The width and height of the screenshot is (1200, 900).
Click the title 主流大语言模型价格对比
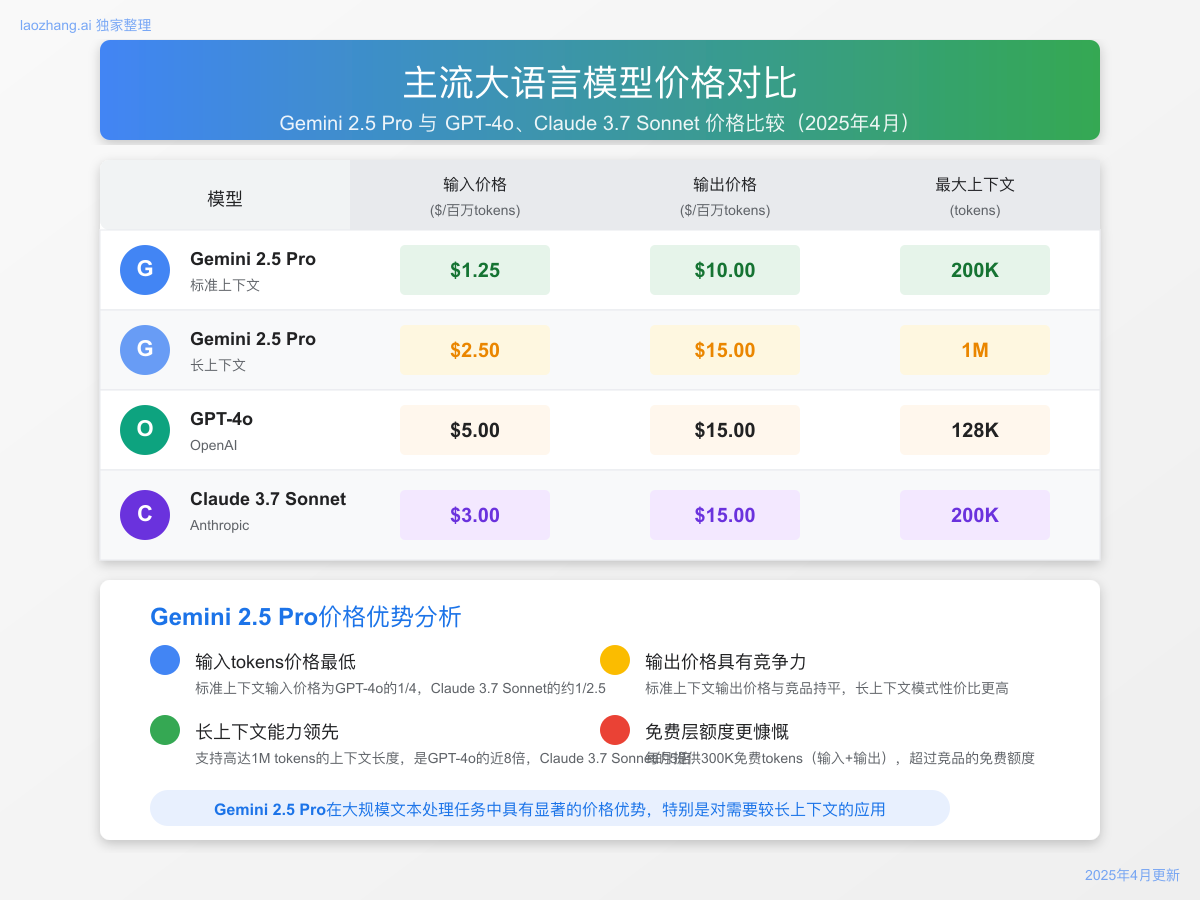[600, 82]
